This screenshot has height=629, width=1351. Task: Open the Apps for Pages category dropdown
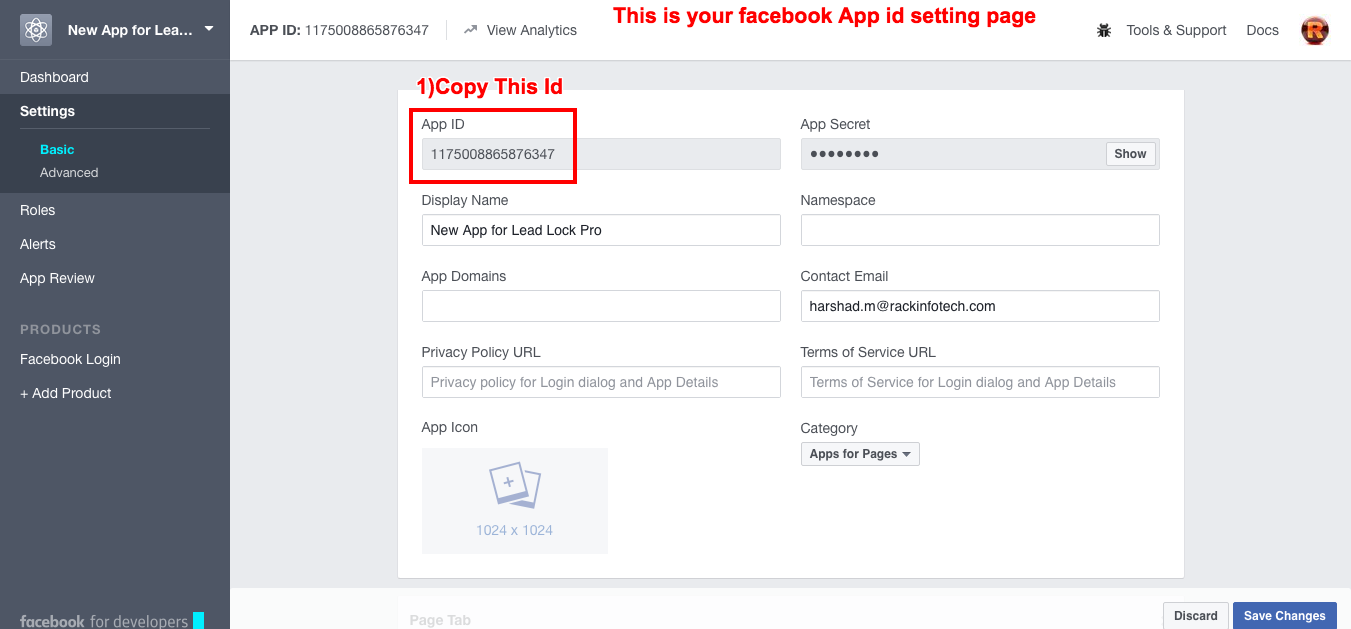[860, 454]
